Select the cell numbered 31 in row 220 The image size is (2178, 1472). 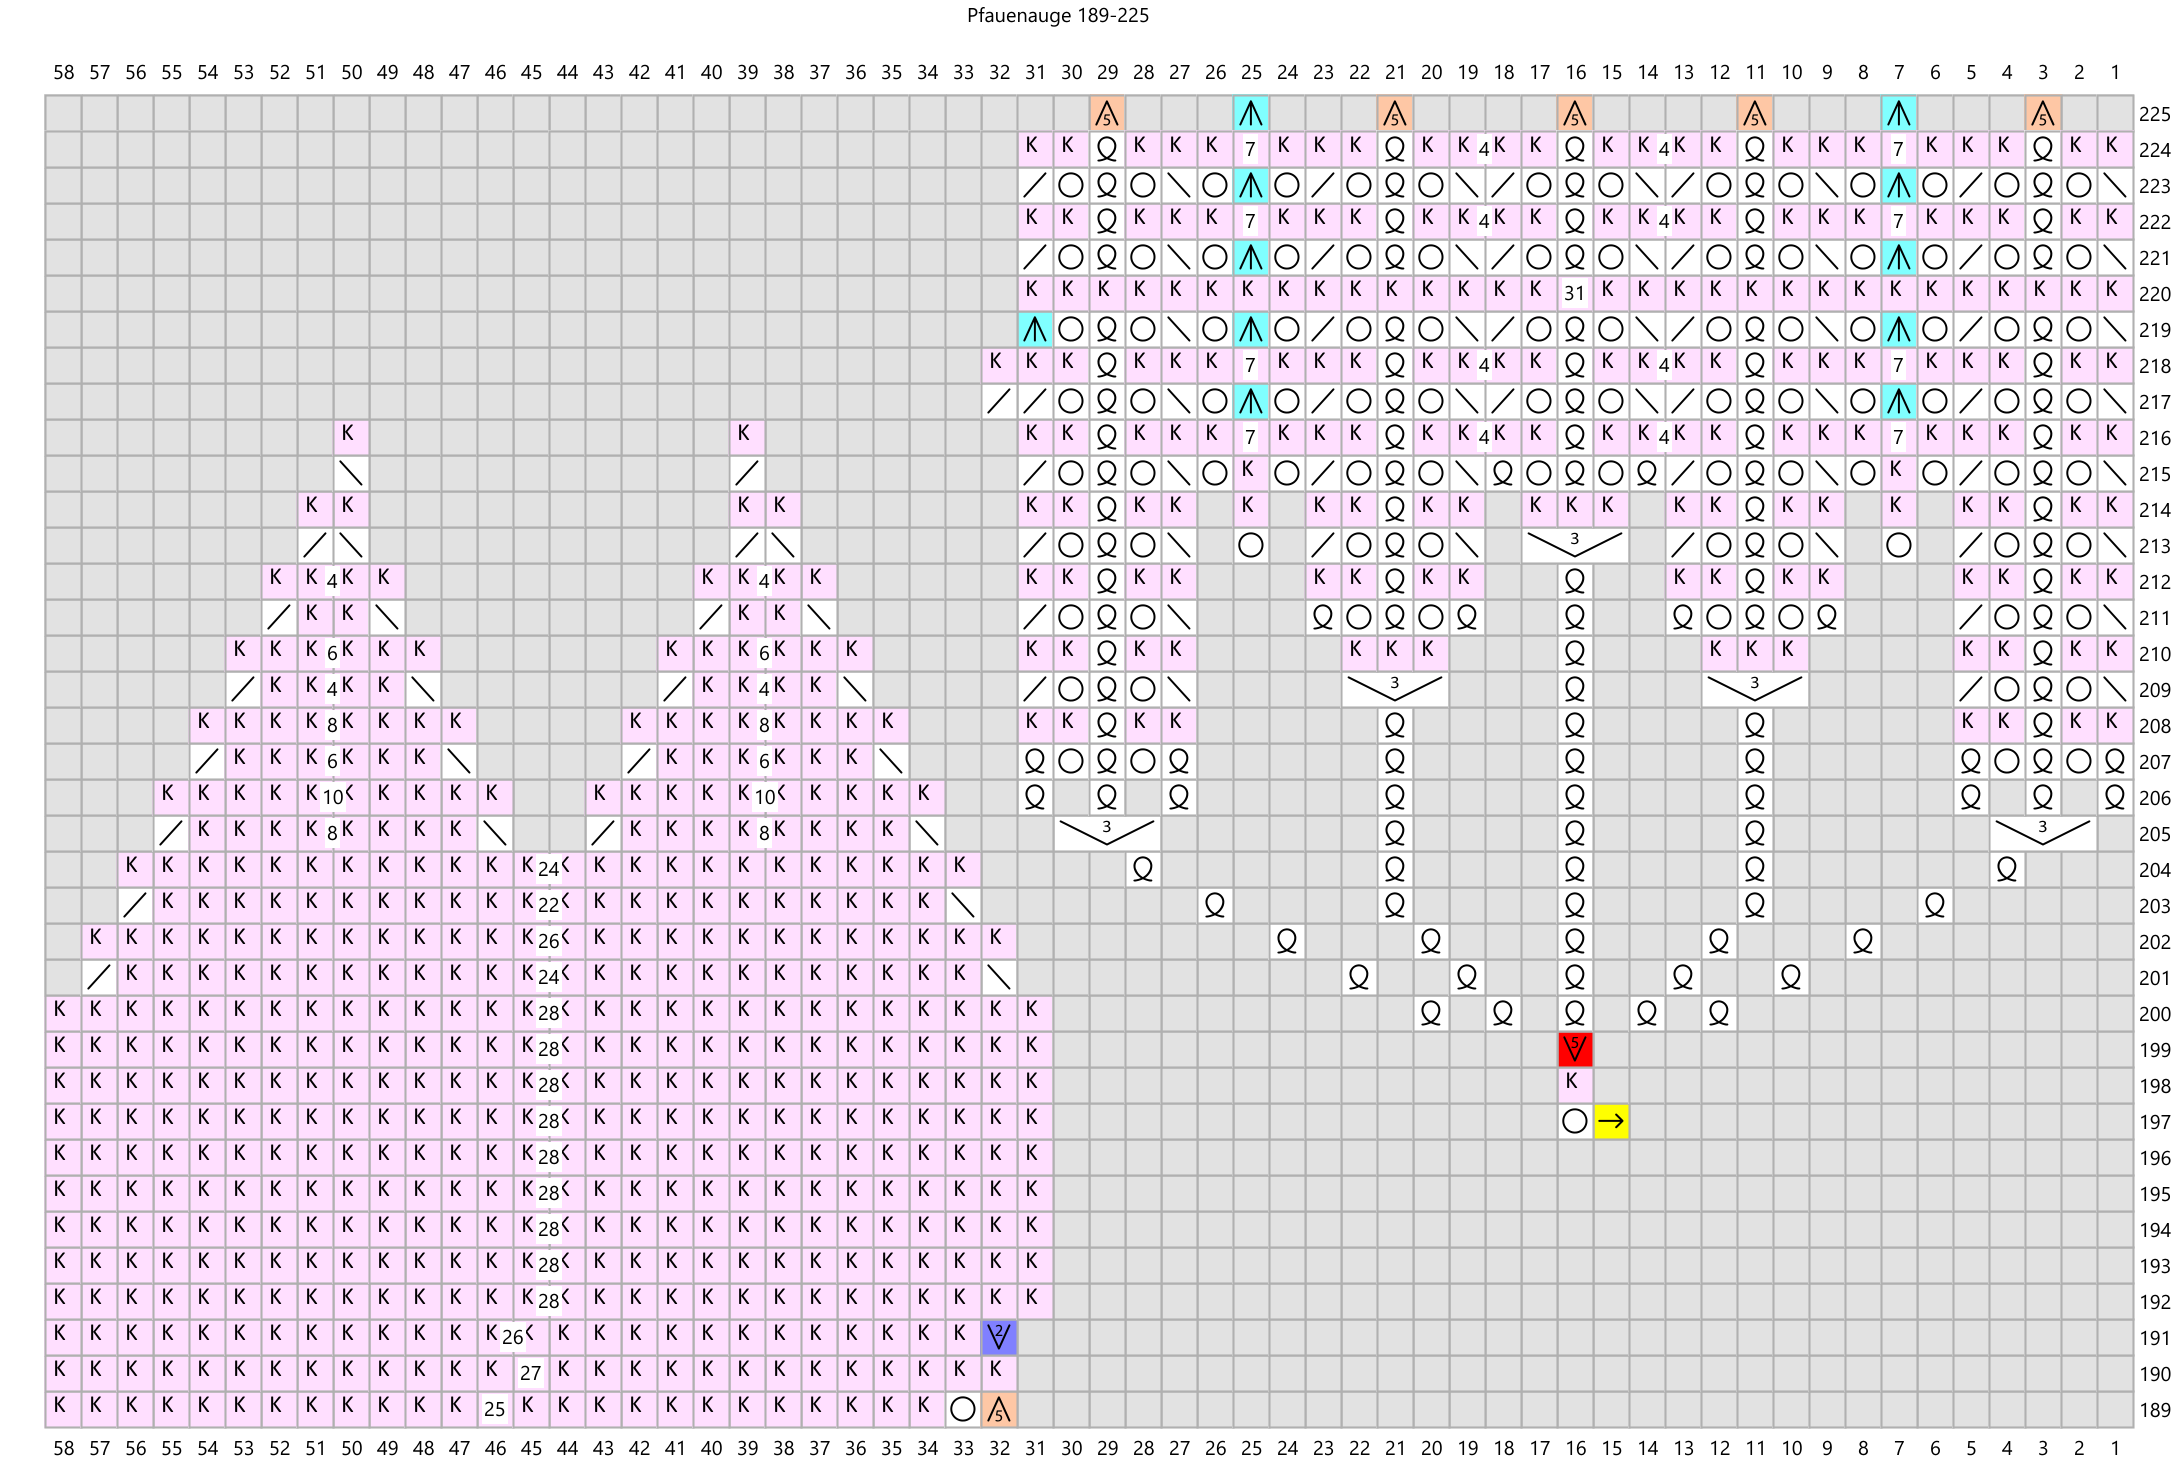(x=1575, y=294)
